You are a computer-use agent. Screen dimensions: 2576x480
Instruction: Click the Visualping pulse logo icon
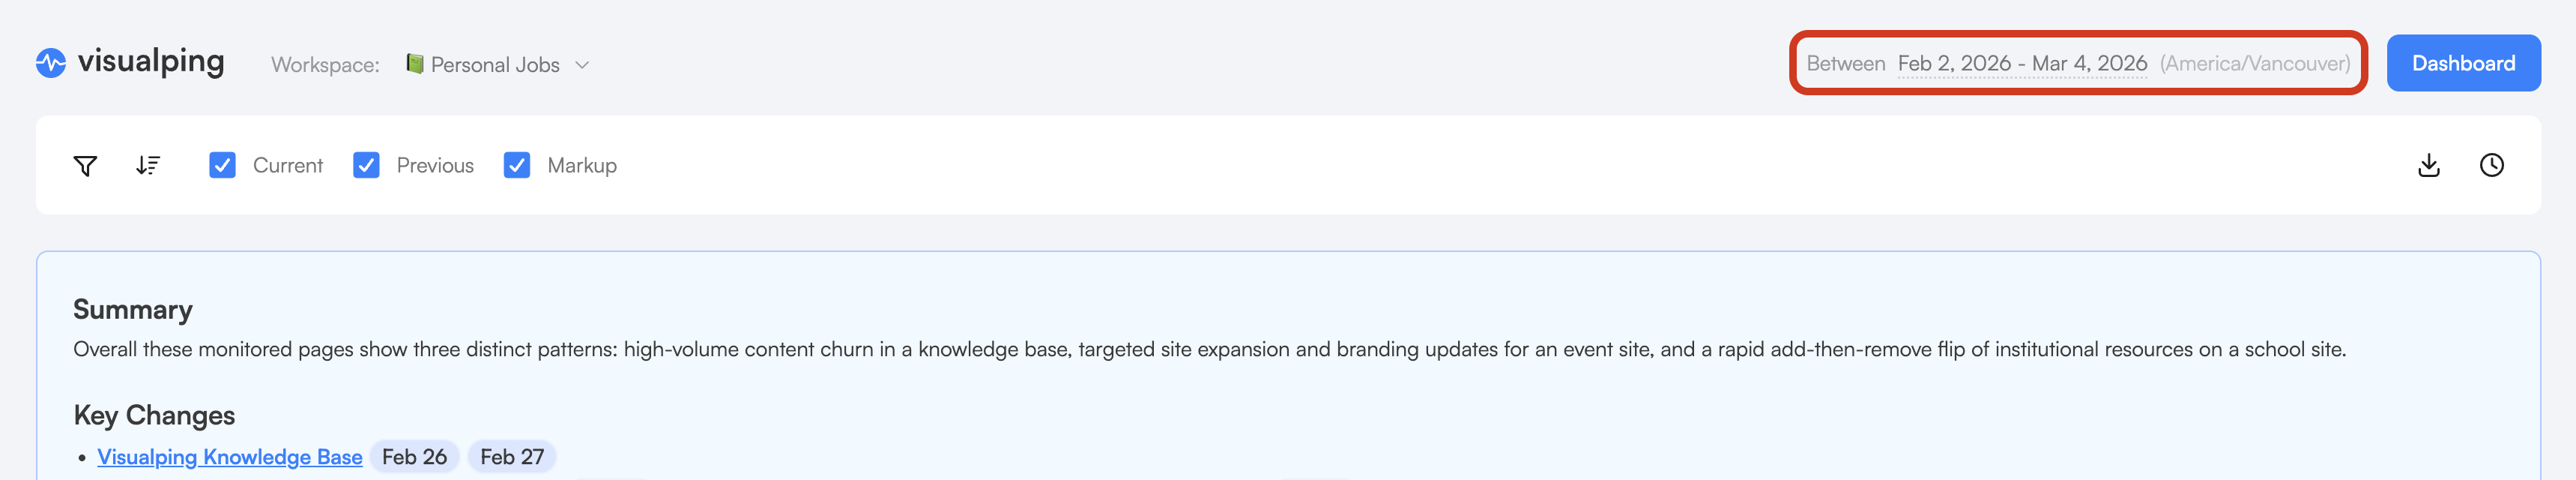click(x=50, y=63)
